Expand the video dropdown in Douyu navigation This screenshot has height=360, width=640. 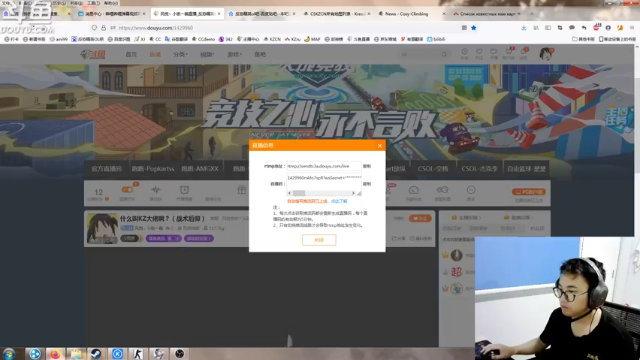tap(207, 54)
